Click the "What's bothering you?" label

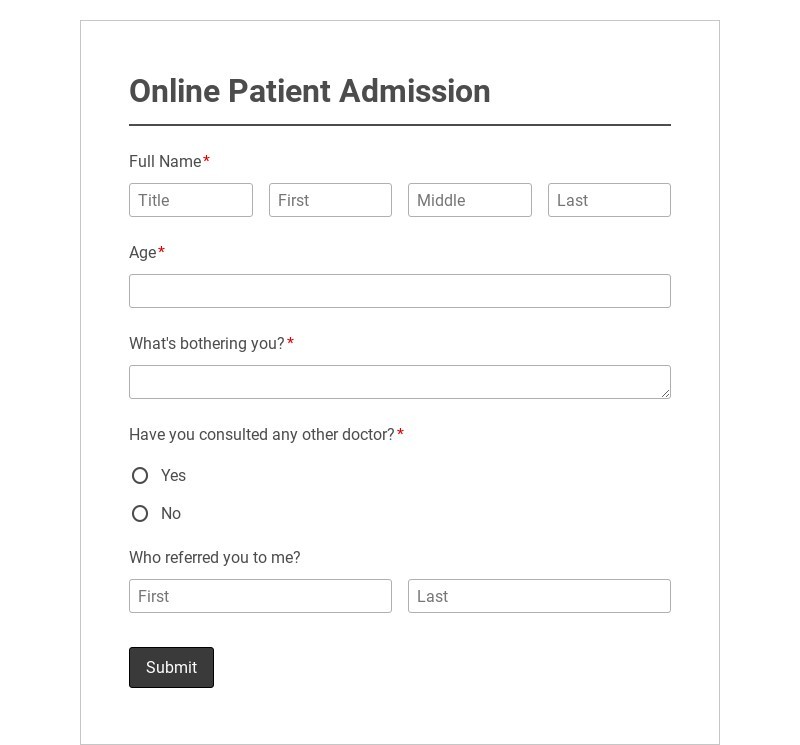[207, 344]
